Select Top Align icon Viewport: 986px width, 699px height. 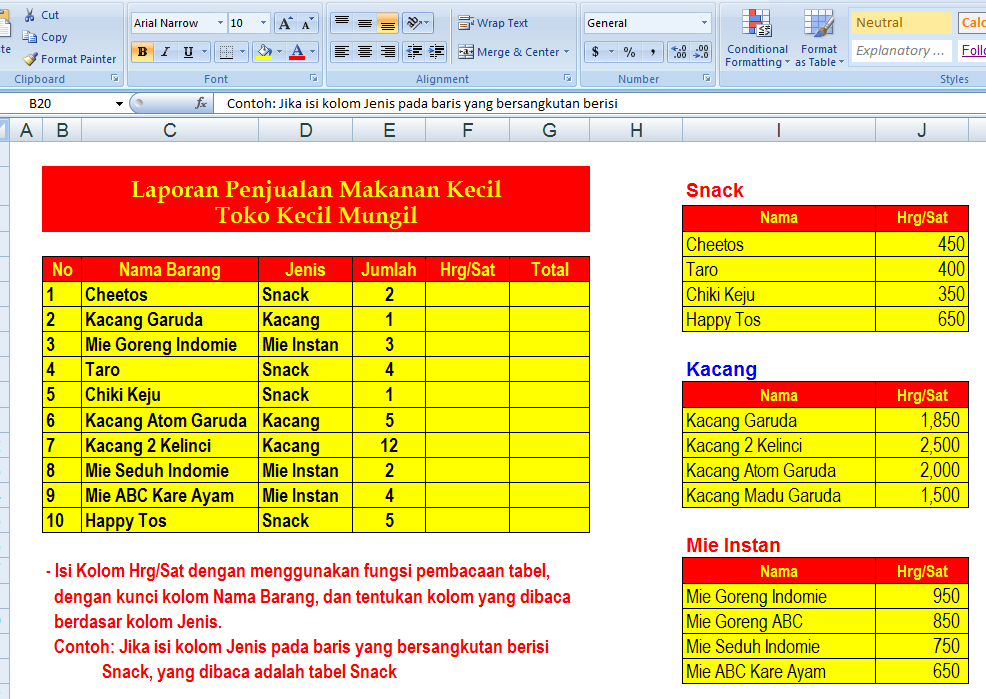point(342,23)
